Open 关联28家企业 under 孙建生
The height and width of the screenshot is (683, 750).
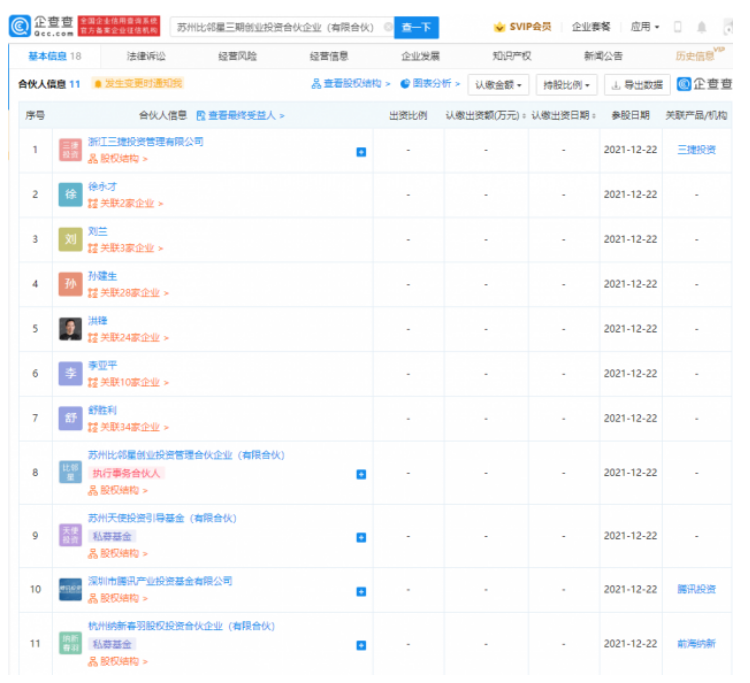point(128,293)
